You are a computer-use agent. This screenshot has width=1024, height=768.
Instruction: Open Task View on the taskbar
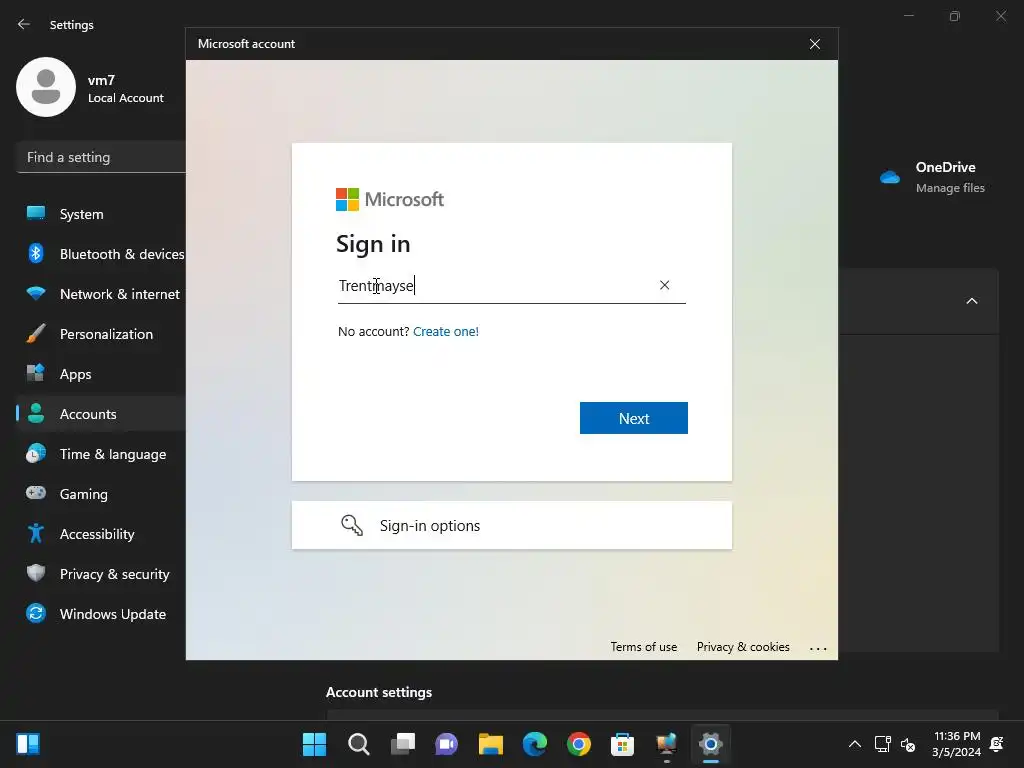[x=402, y=744]
